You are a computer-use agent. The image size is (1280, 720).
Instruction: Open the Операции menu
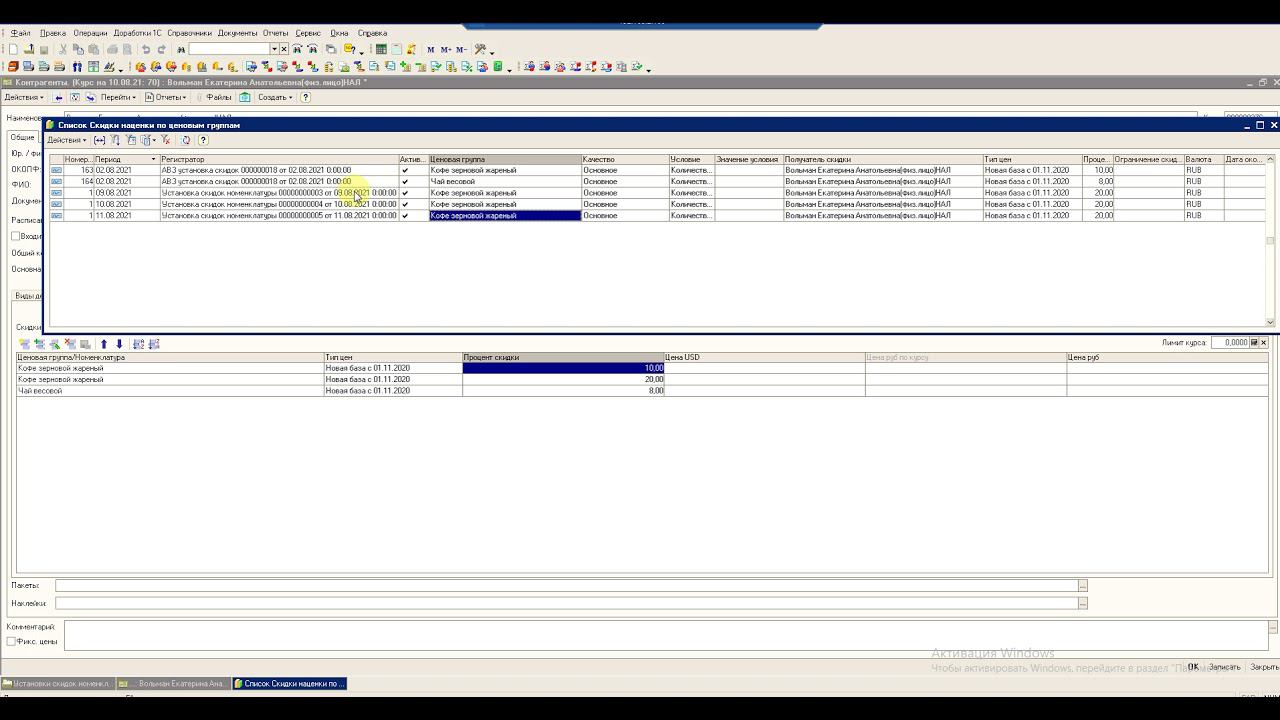[90, 33]
